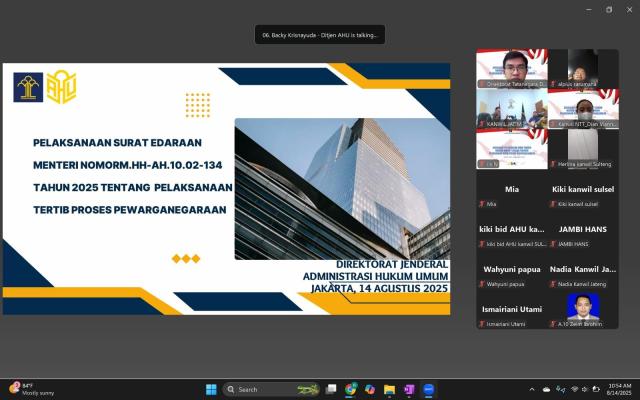Expand the hidden system tray icons chevron

click(532, 389)
